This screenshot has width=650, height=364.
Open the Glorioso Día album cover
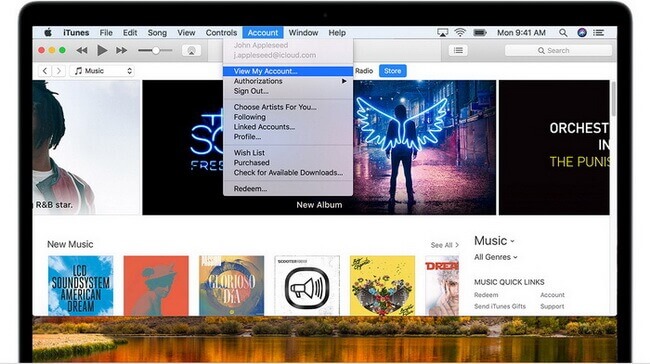[x=231, y=286]
